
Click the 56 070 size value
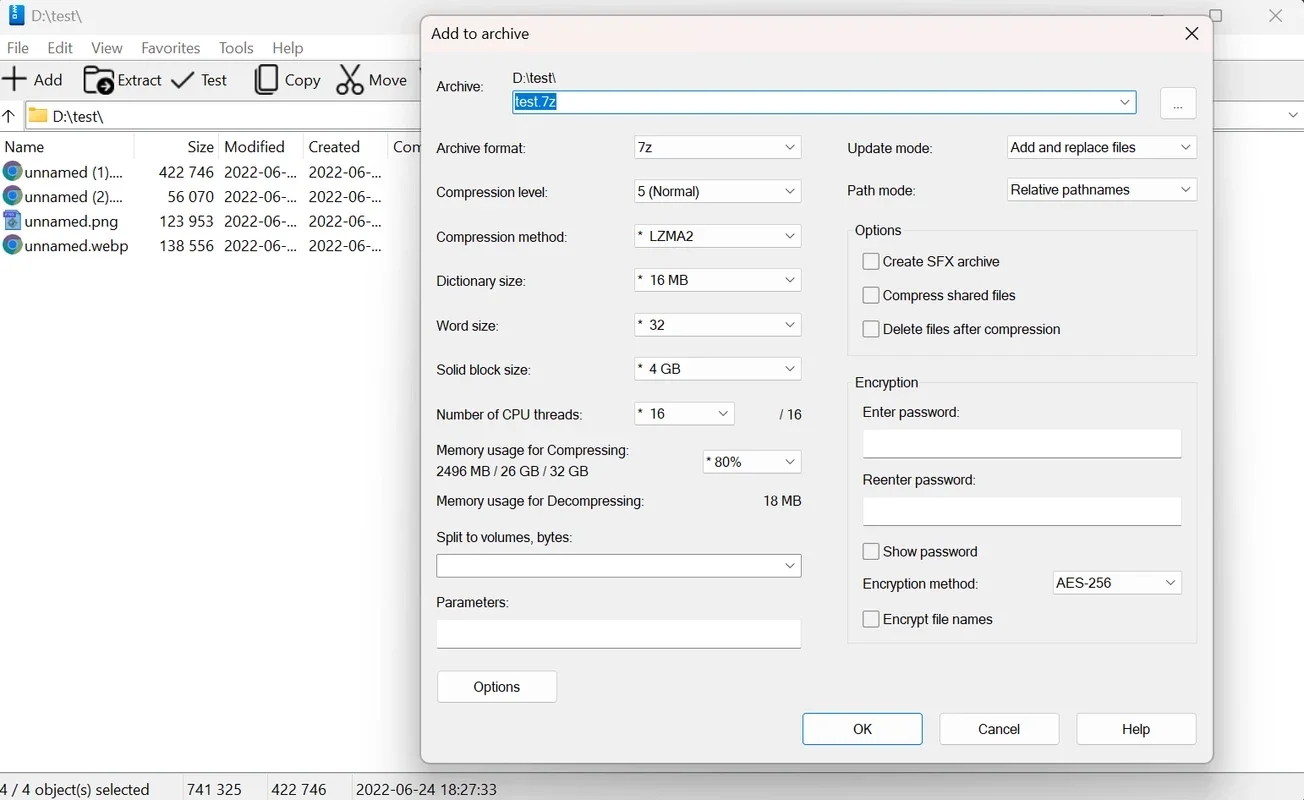191,196
